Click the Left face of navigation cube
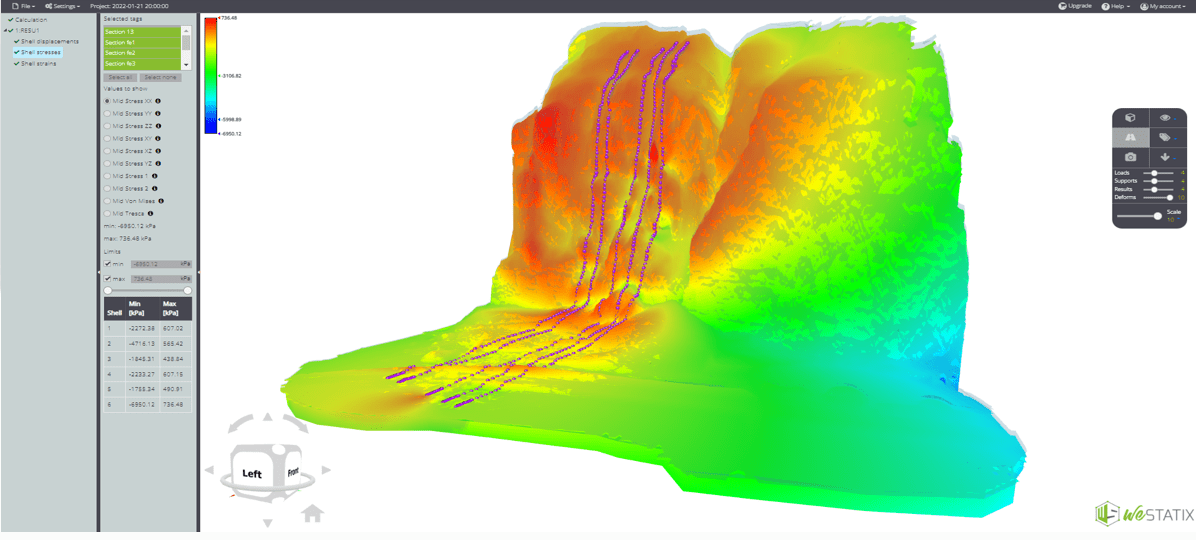1196x540 pixels. (x=252, y=474)
